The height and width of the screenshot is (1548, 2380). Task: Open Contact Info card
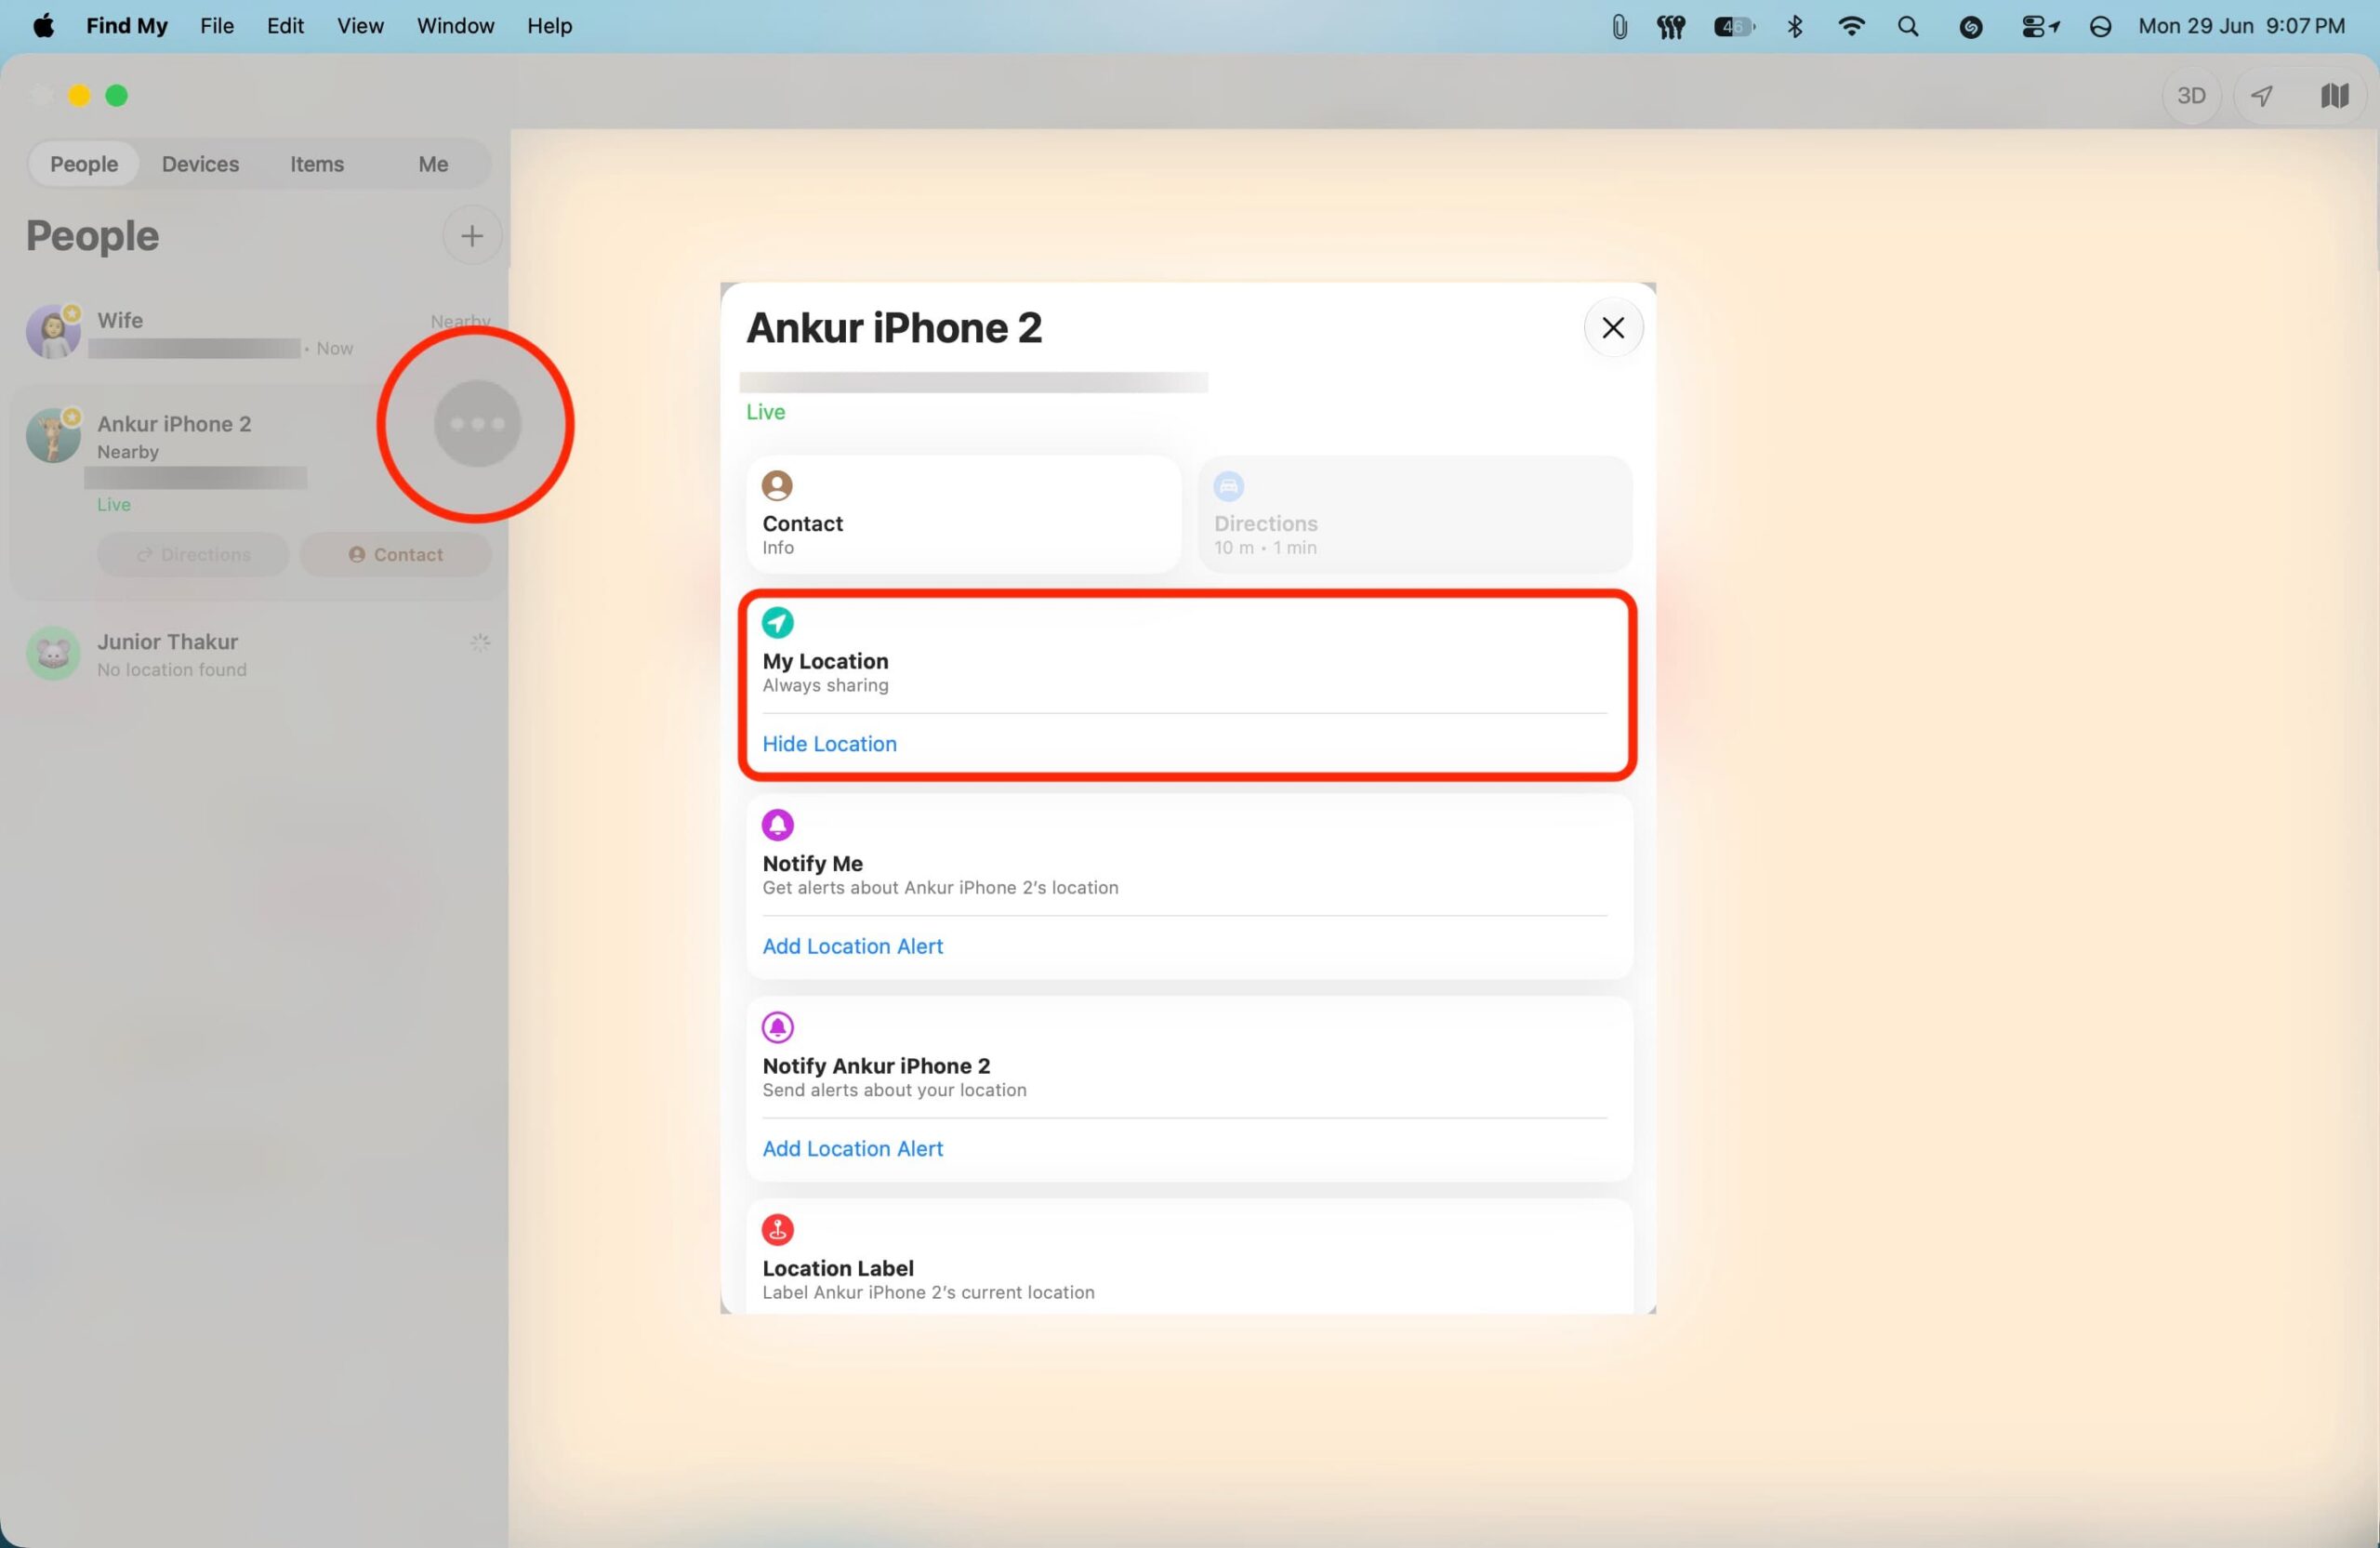pos(963,515)
